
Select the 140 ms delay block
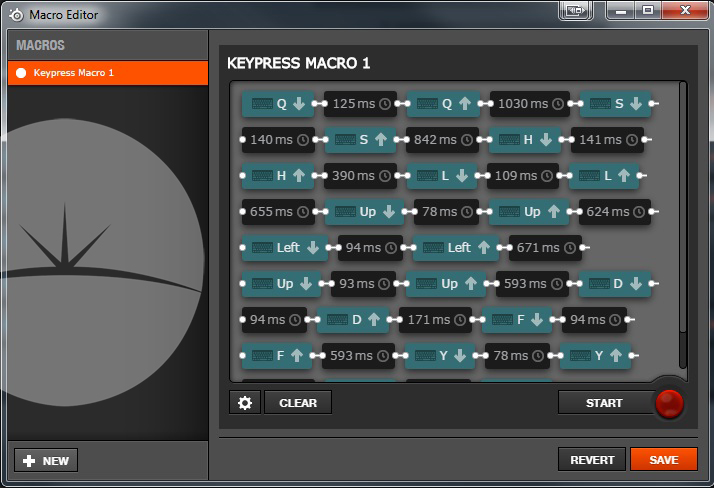[278, 140]
